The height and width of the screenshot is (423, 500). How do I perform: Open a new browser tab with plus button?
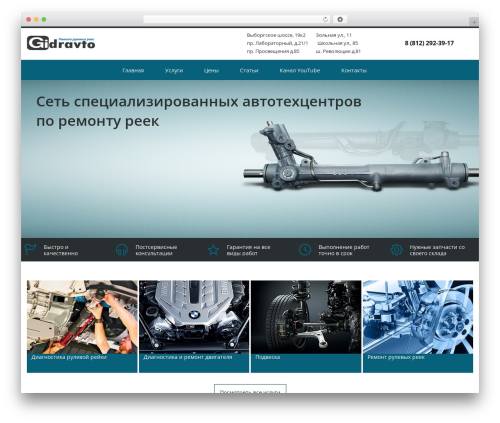click(x=474, y=22)
